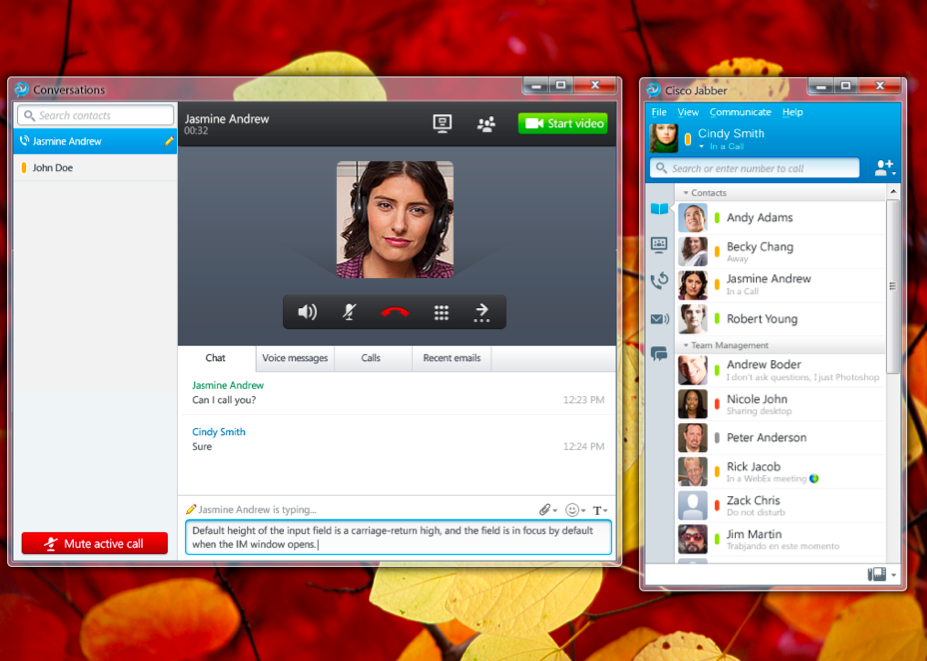This screenshot has width=927, height=661.
Task: Select contact Robert Young
Action: click(x=780, y=319)
